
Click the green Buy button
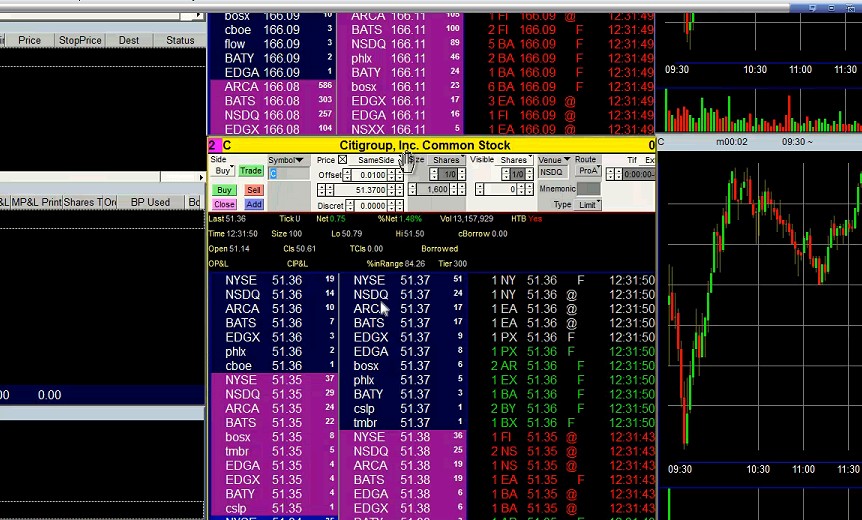[x=224, y=190]
